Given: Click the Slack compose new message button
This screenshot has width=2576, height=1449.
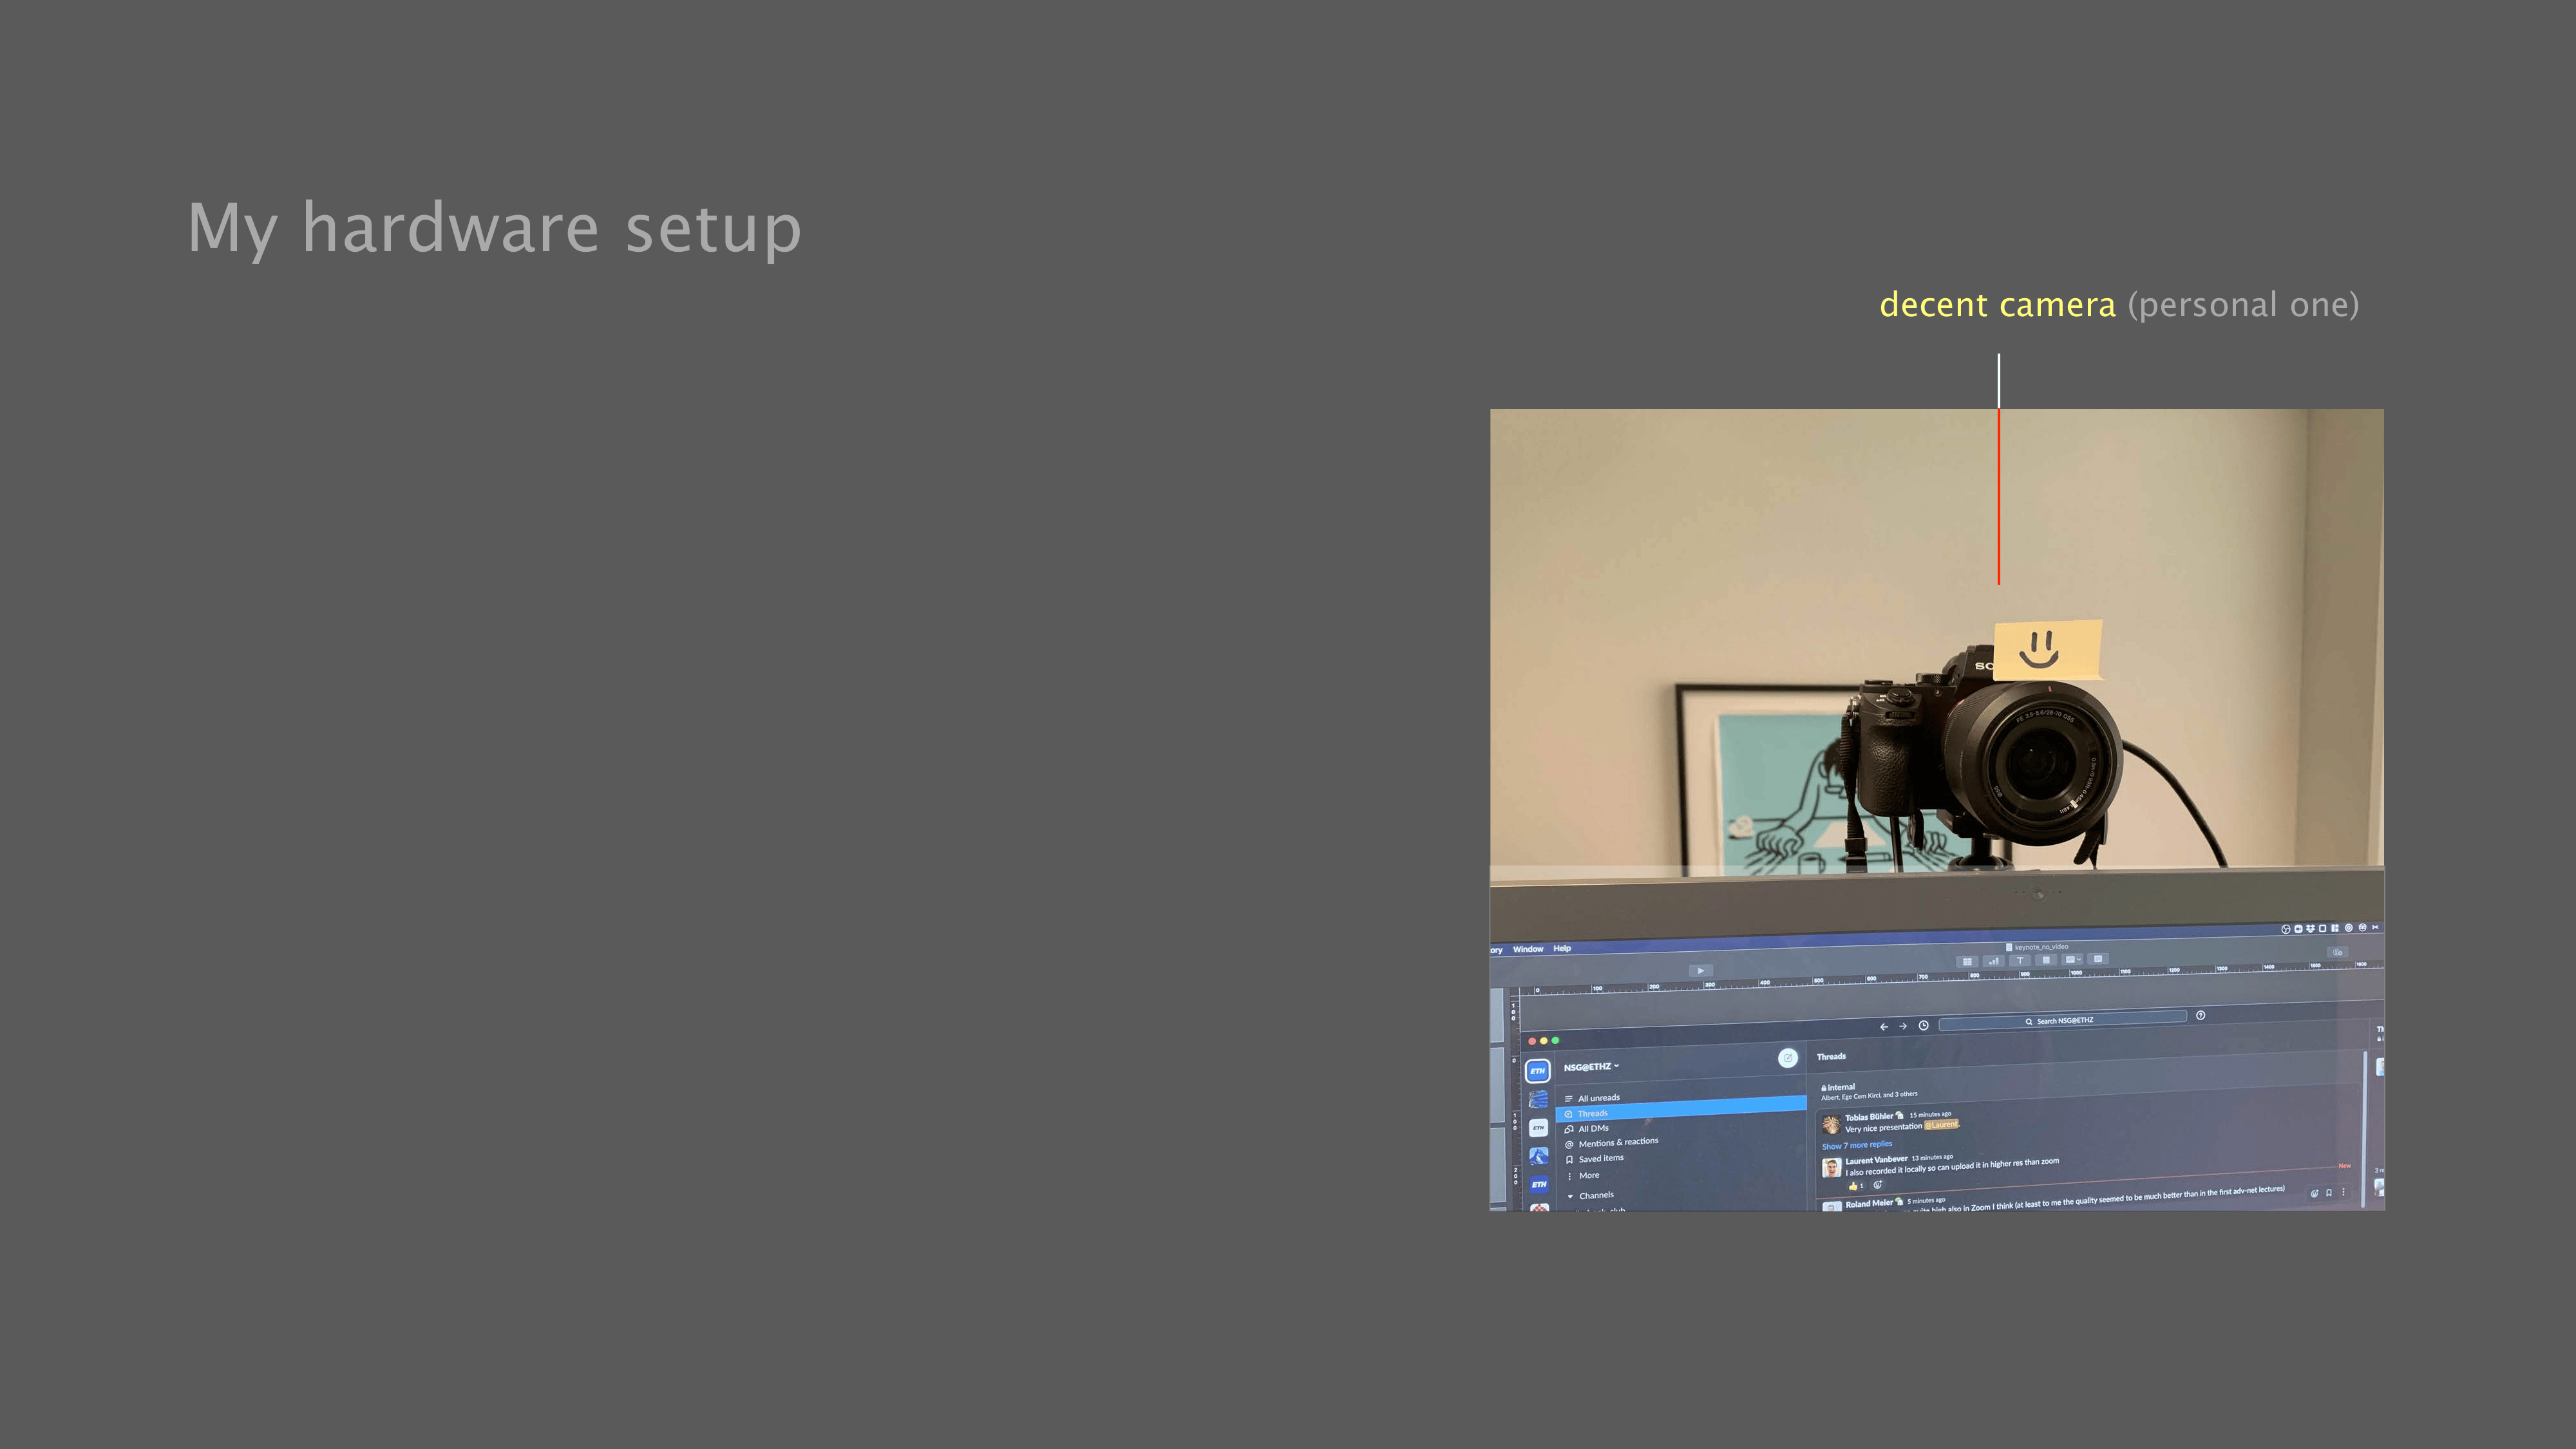Looking at the screenshot, I should pos(1788,1058).
